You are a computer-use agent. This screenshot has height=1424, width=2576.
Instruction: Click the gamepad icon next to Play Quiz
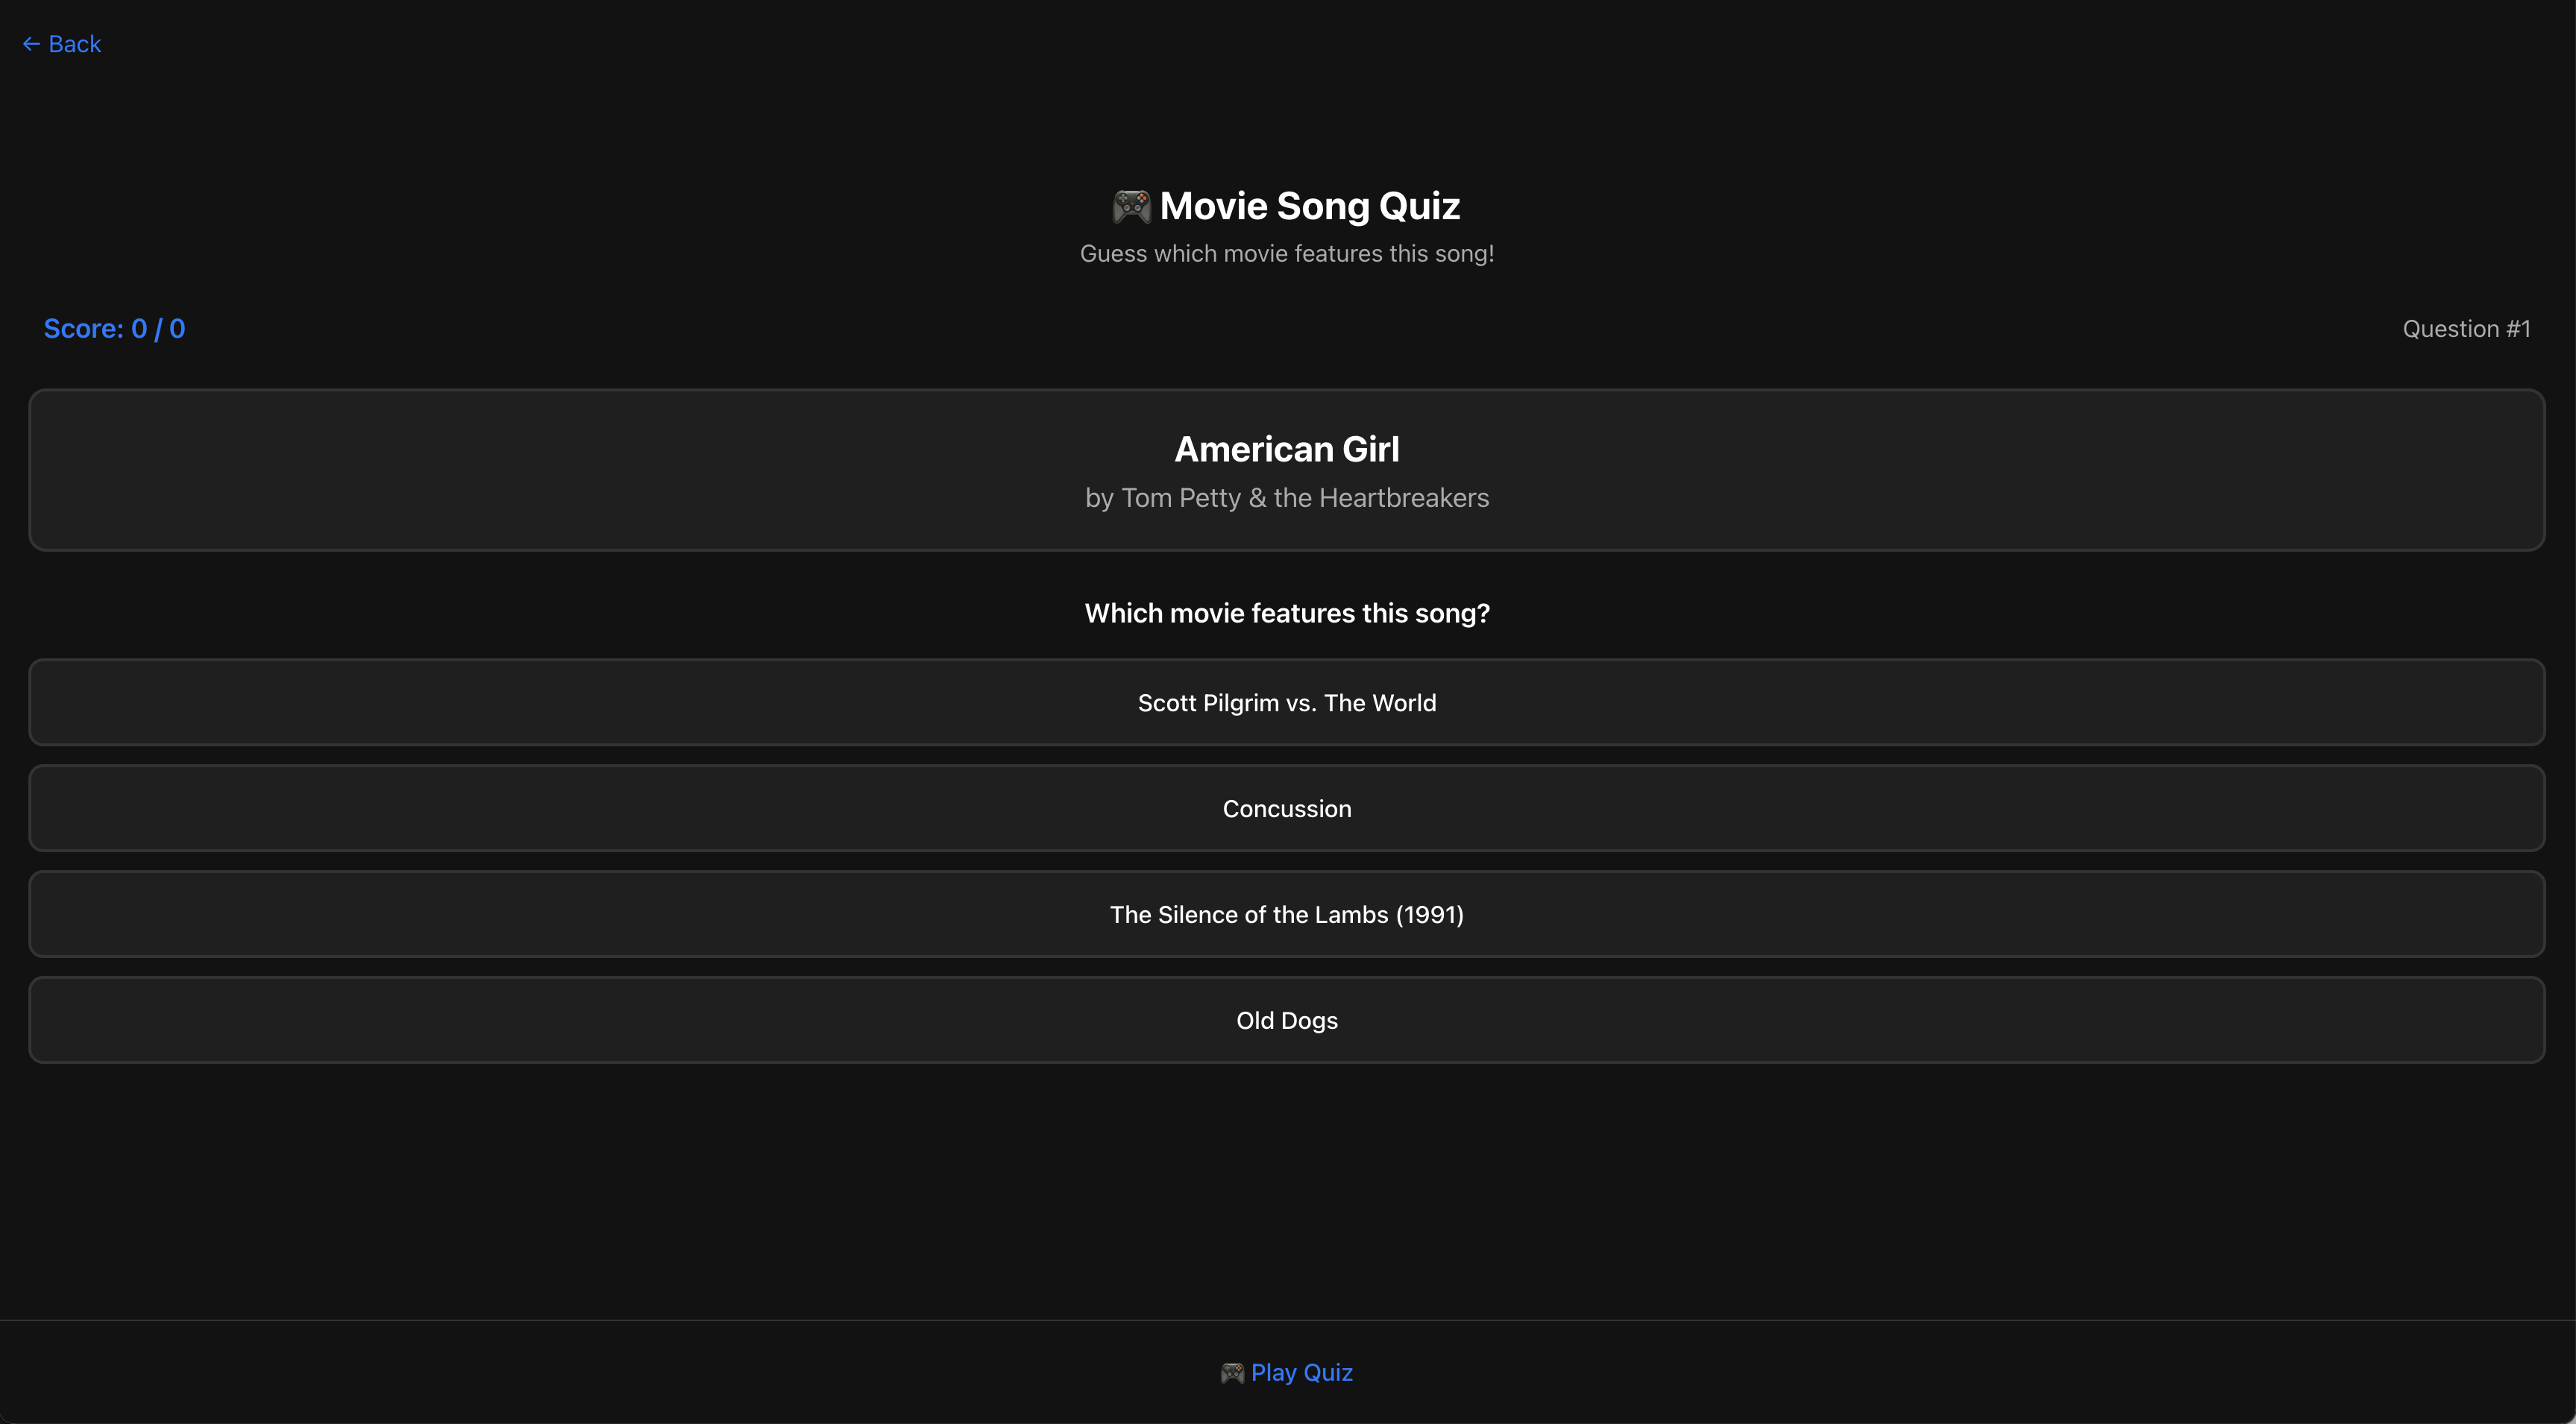click(x=1233, y=1372)
